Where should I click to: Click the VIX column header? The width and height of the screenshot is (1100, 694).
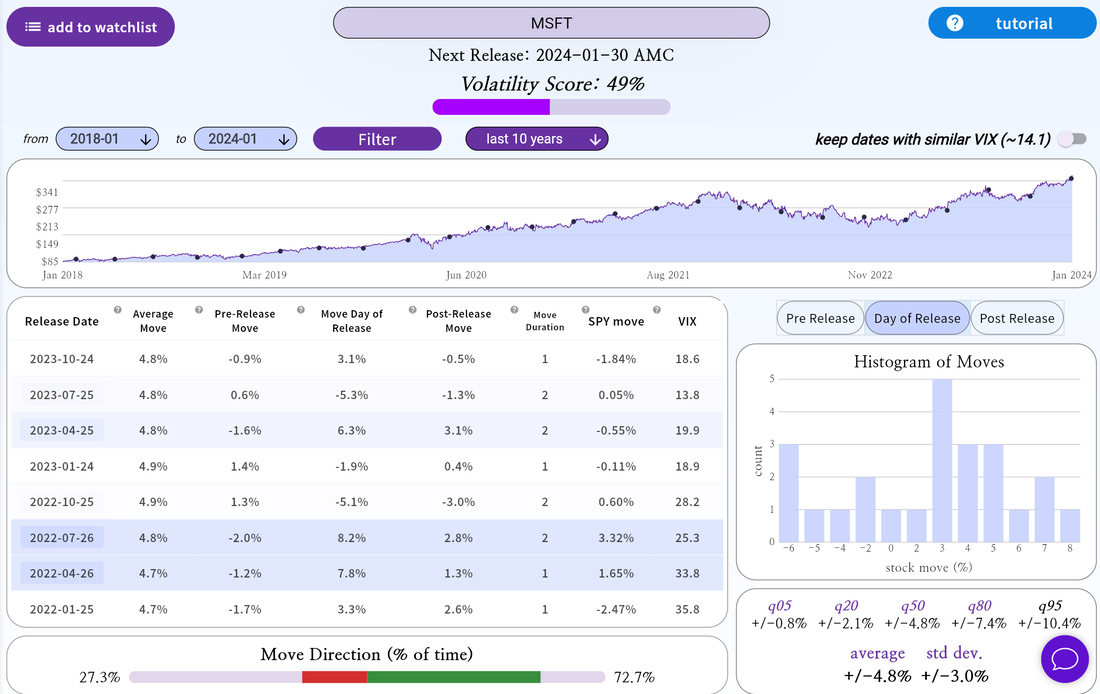click(x=688, y=321)
